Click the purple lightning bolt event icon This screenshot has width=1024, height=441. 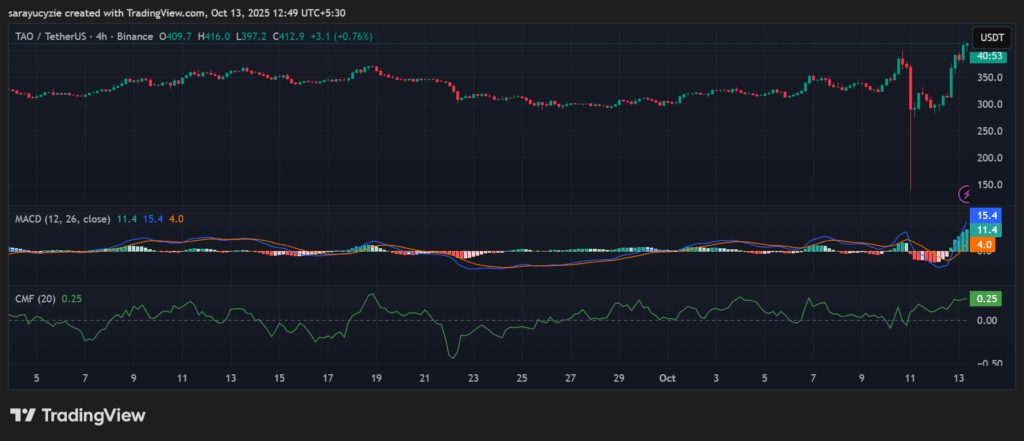click(x=966, y=194)
